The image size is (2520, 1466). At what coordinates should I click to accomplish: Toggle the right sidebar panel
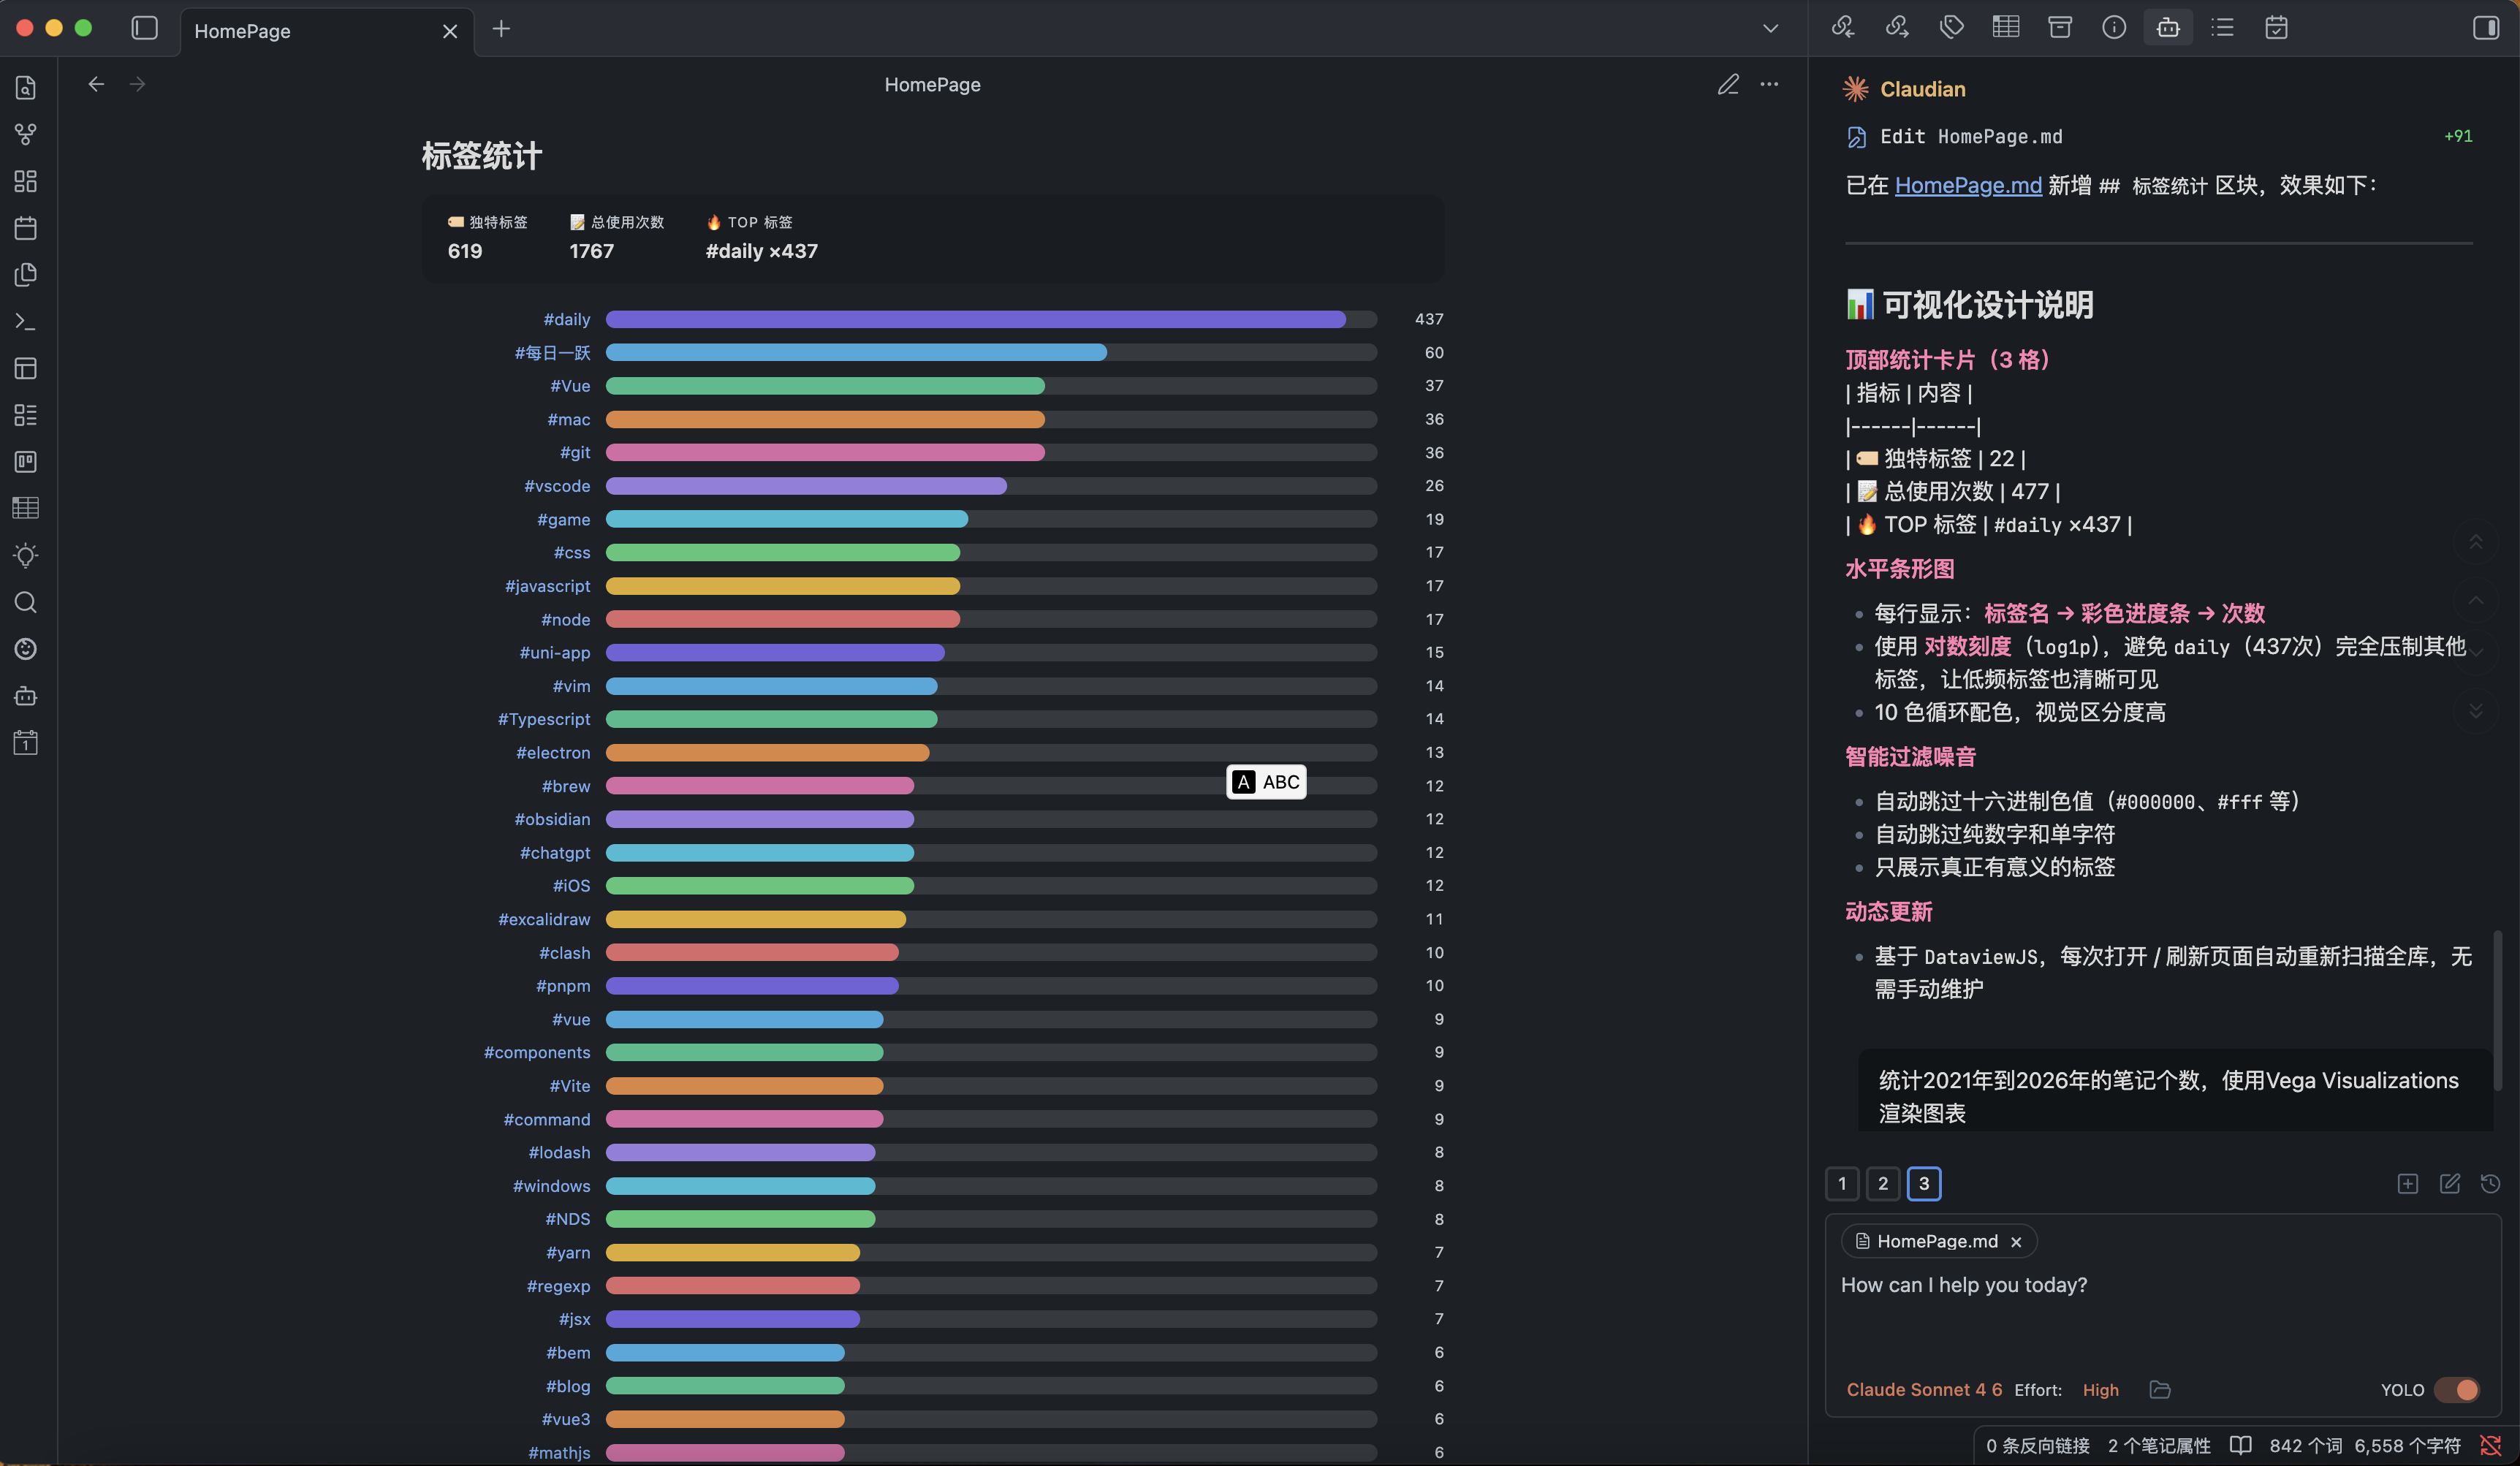coord(2485,27)
